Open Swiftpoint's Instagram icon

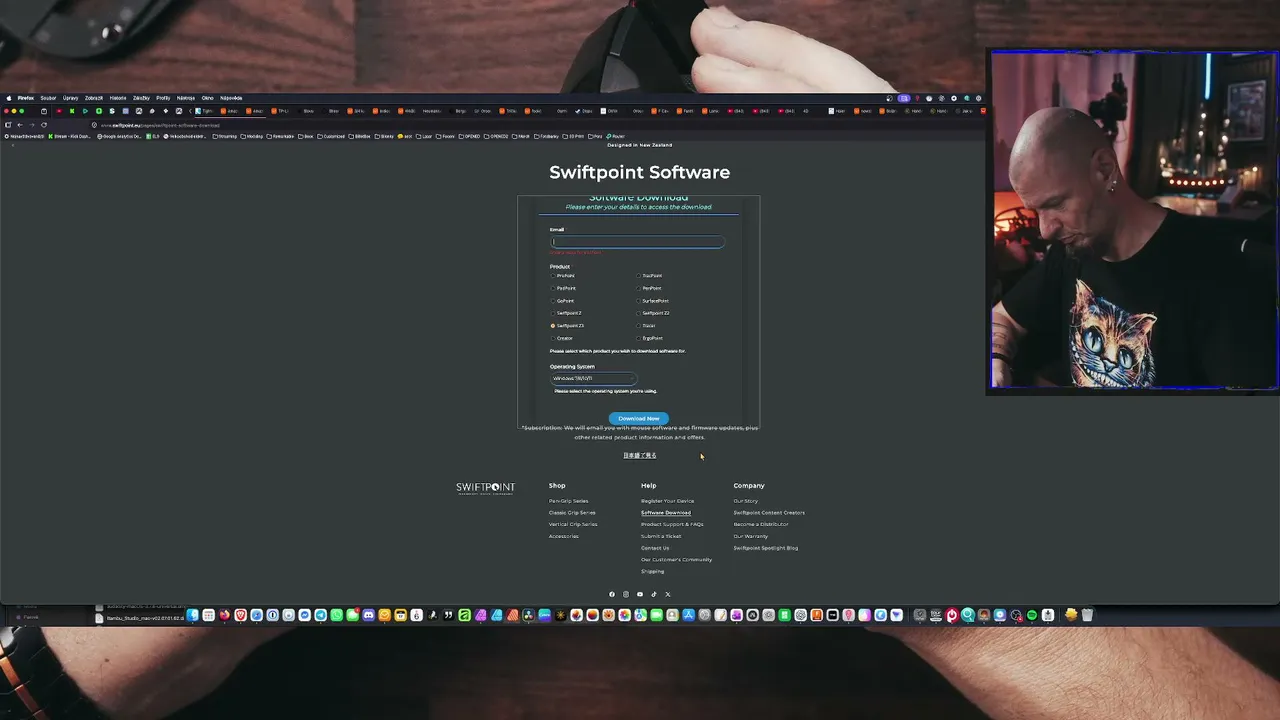pos(626,594)
